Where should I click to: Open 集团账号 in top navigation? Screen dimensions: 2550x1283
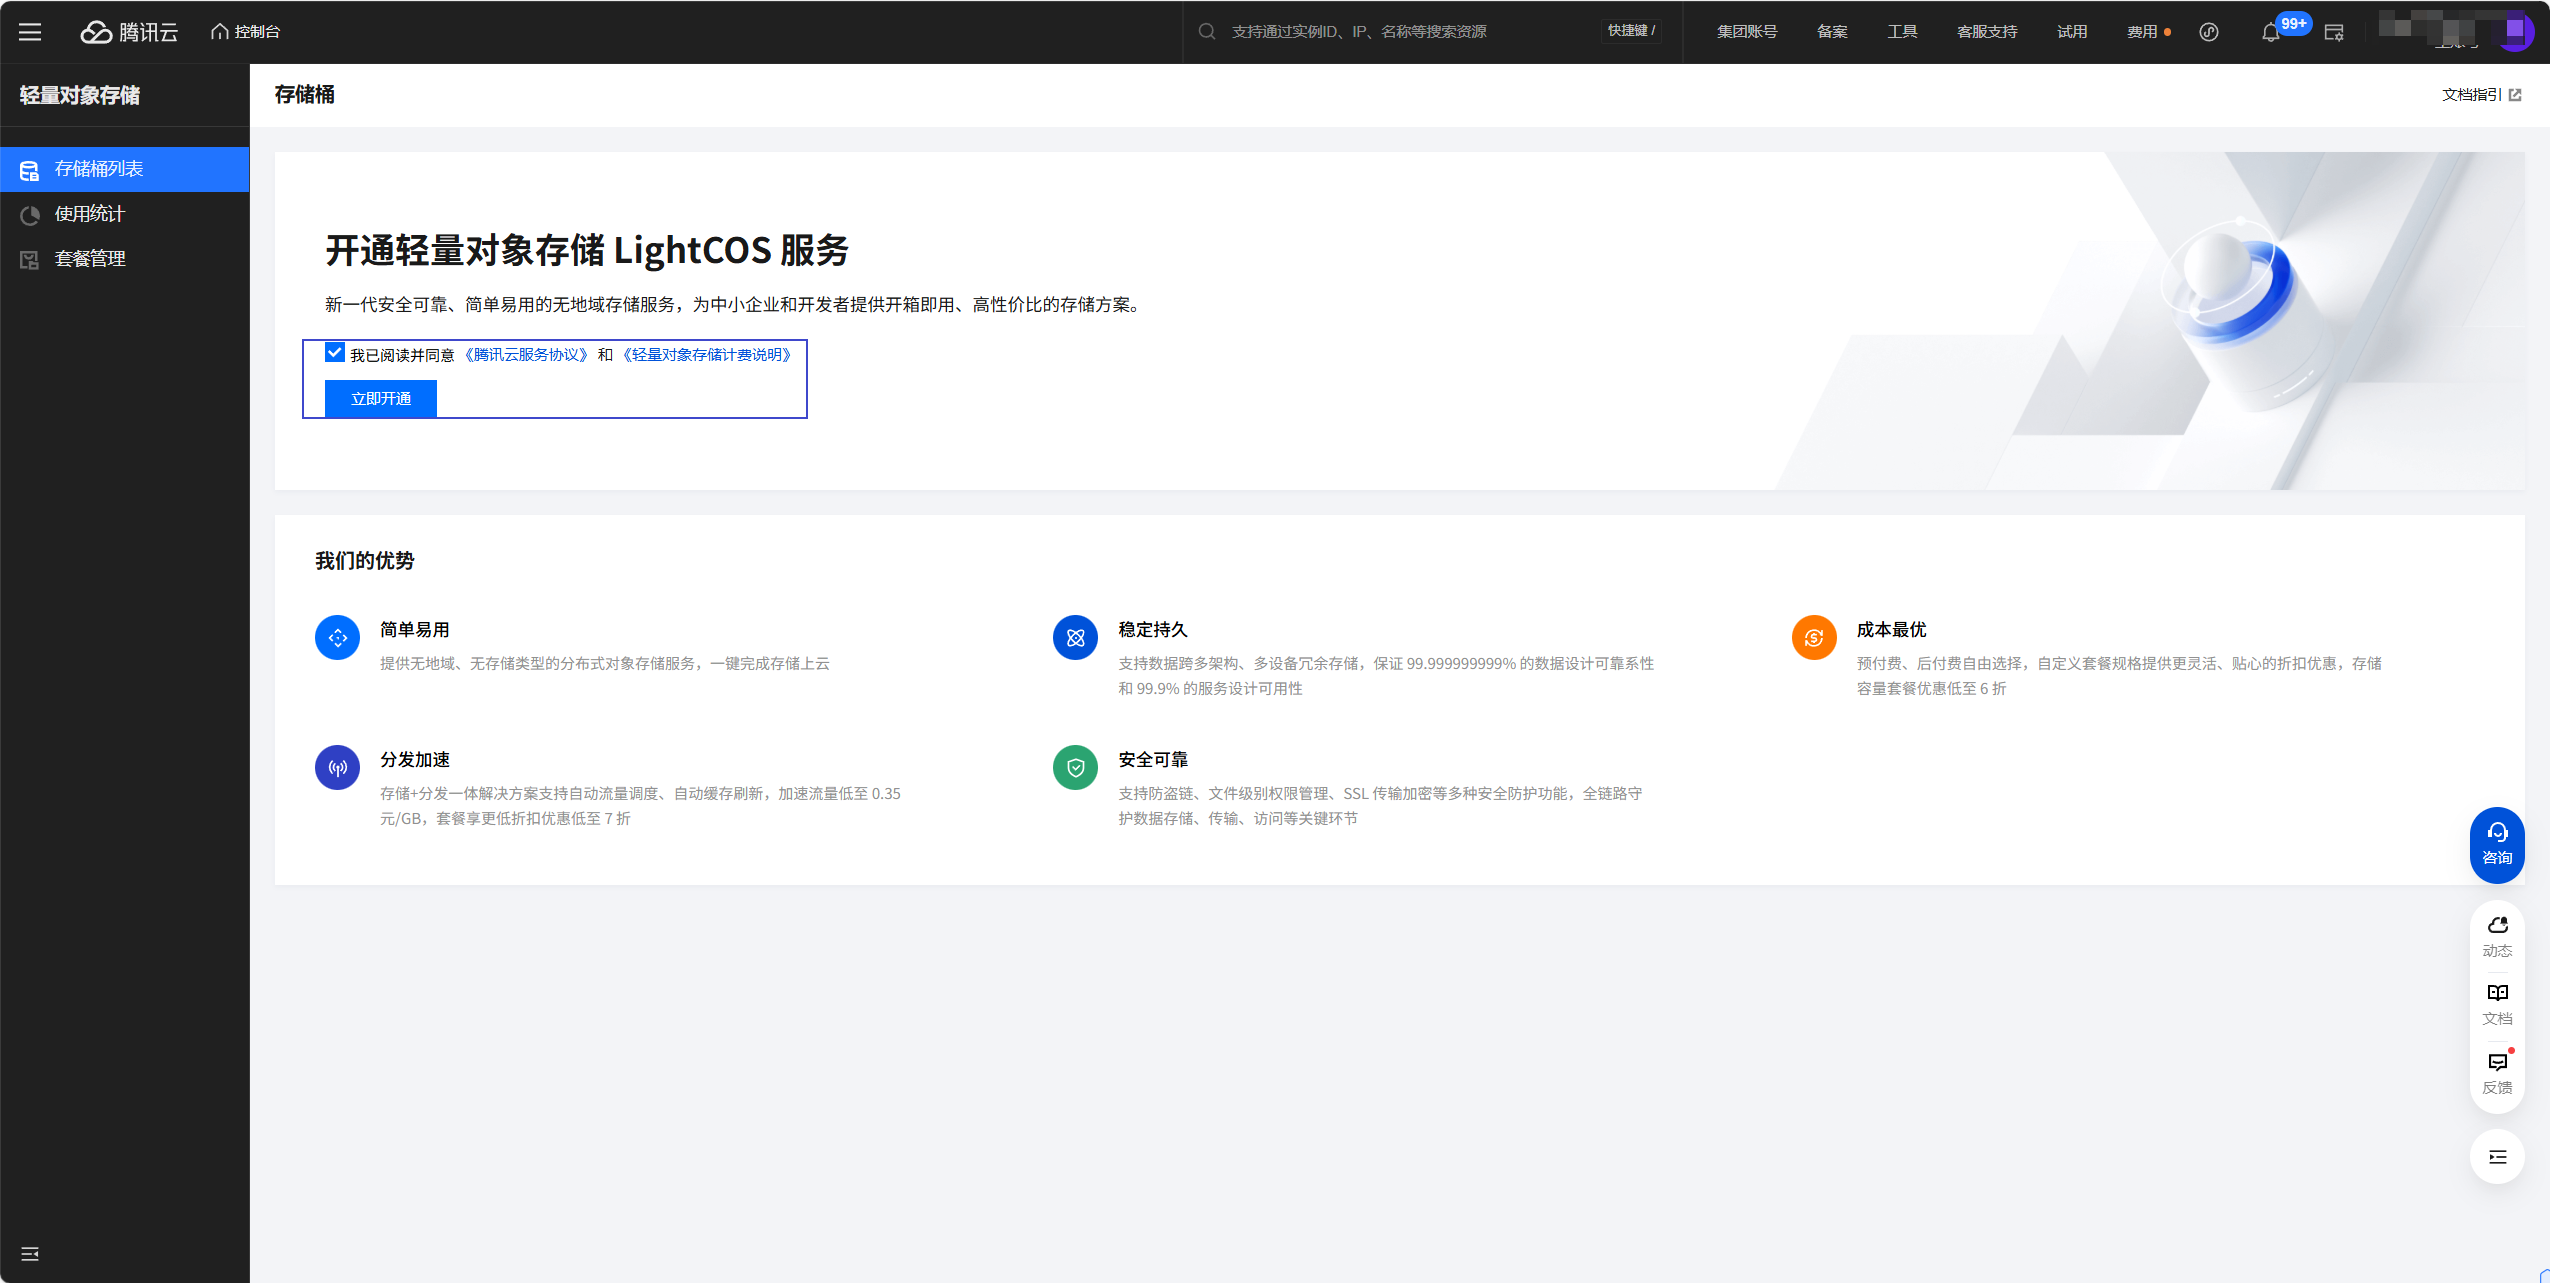click(x=1747, y=32)
